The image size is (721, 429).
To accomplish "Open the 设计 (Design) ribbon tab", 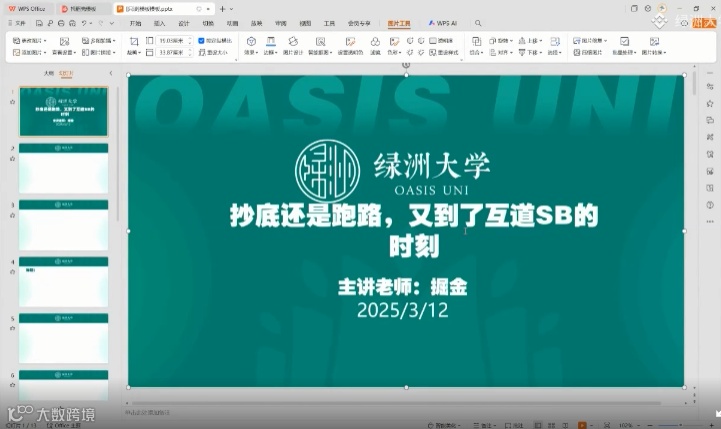I will coord(183,23).
